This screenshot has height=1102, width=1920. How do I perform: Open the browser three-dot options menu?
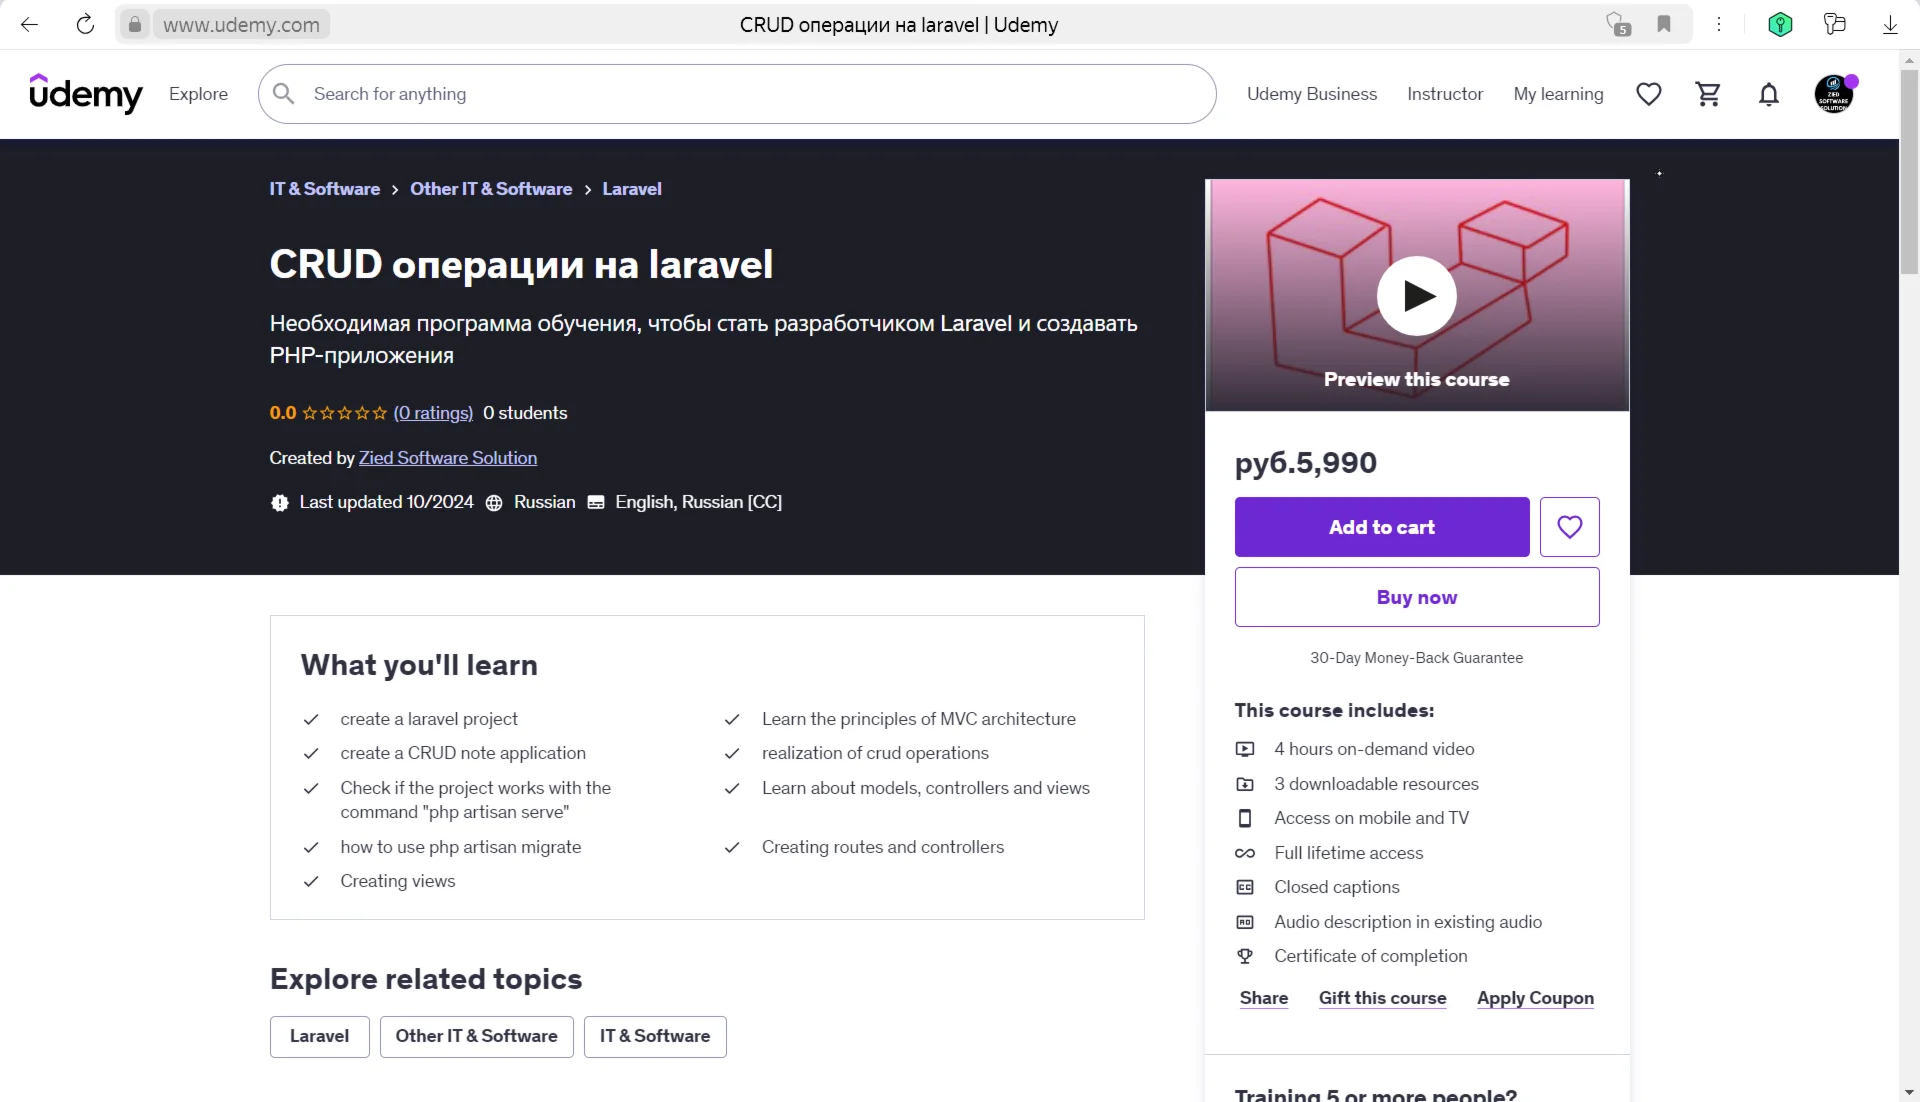coord(1719,24)
